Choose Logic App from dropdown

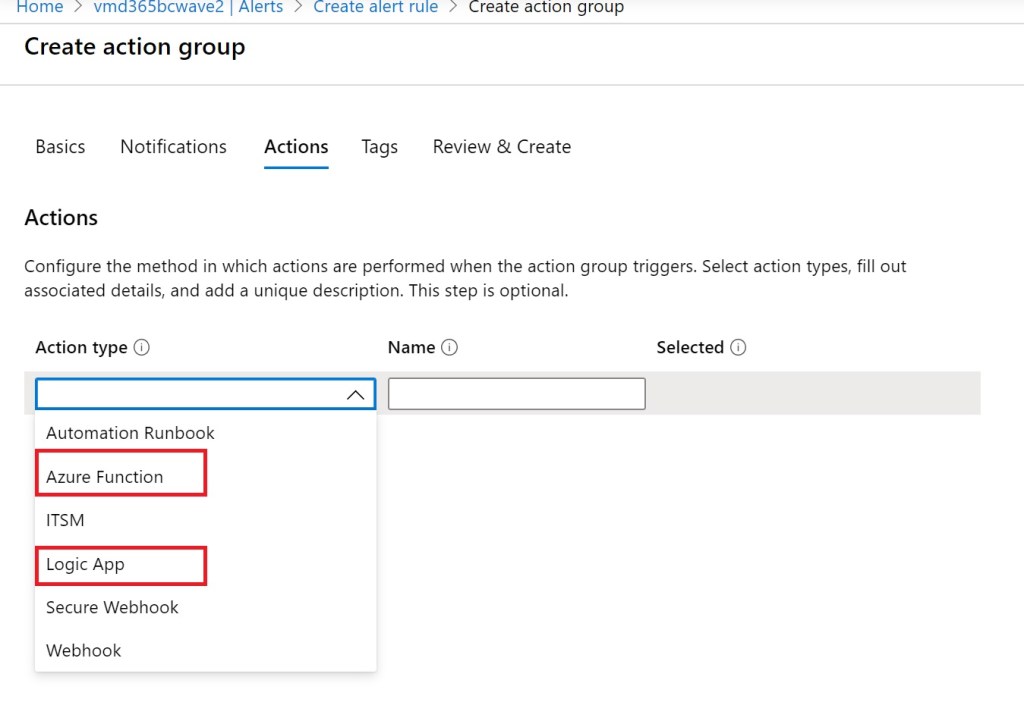click(x=86, y=564)
